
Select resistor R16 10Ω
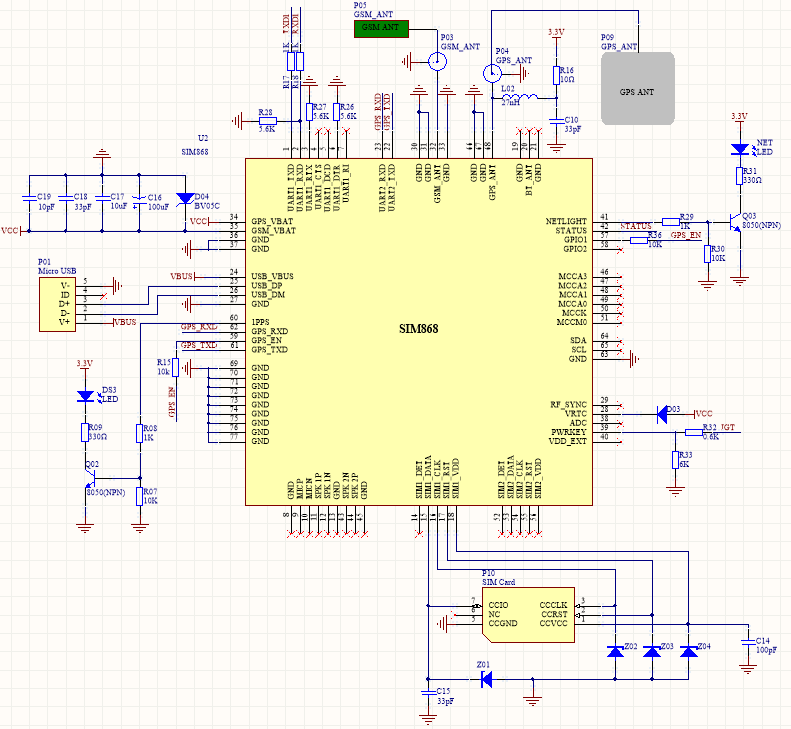(x=556, y=75)
